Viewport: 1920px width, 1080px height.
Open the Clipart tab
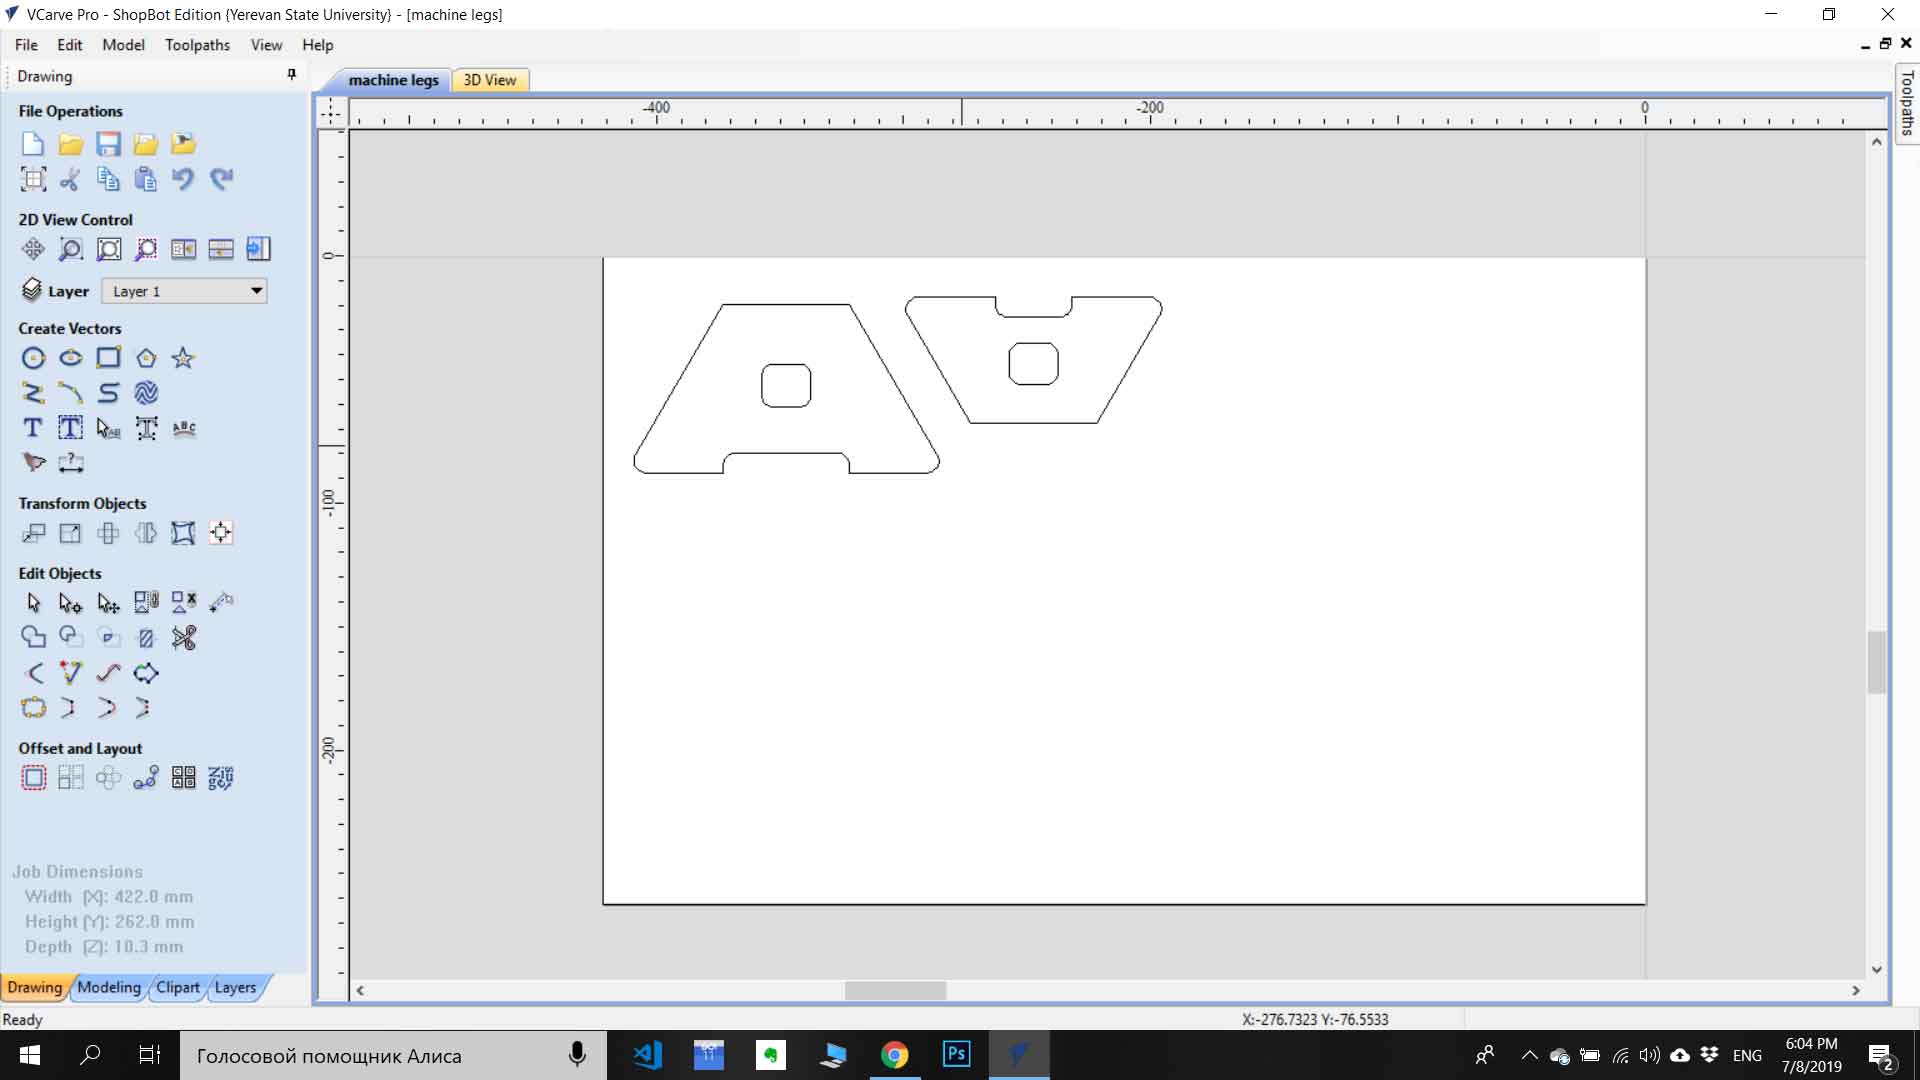pos(177,987)
